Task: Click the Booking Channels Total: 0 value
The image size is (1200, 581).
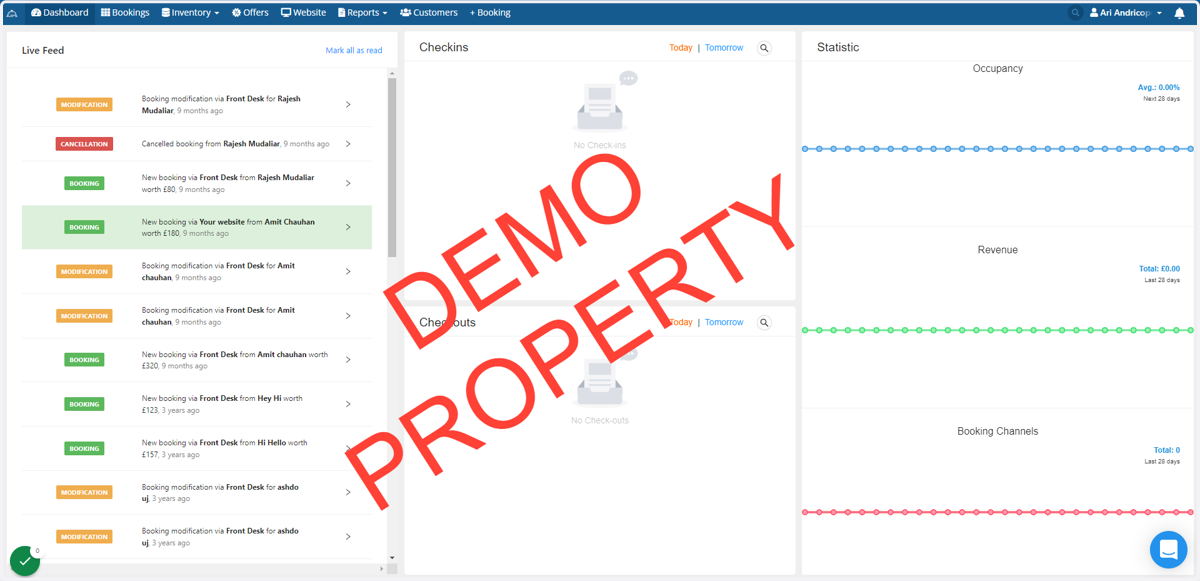Action: tap(1166, 450)
